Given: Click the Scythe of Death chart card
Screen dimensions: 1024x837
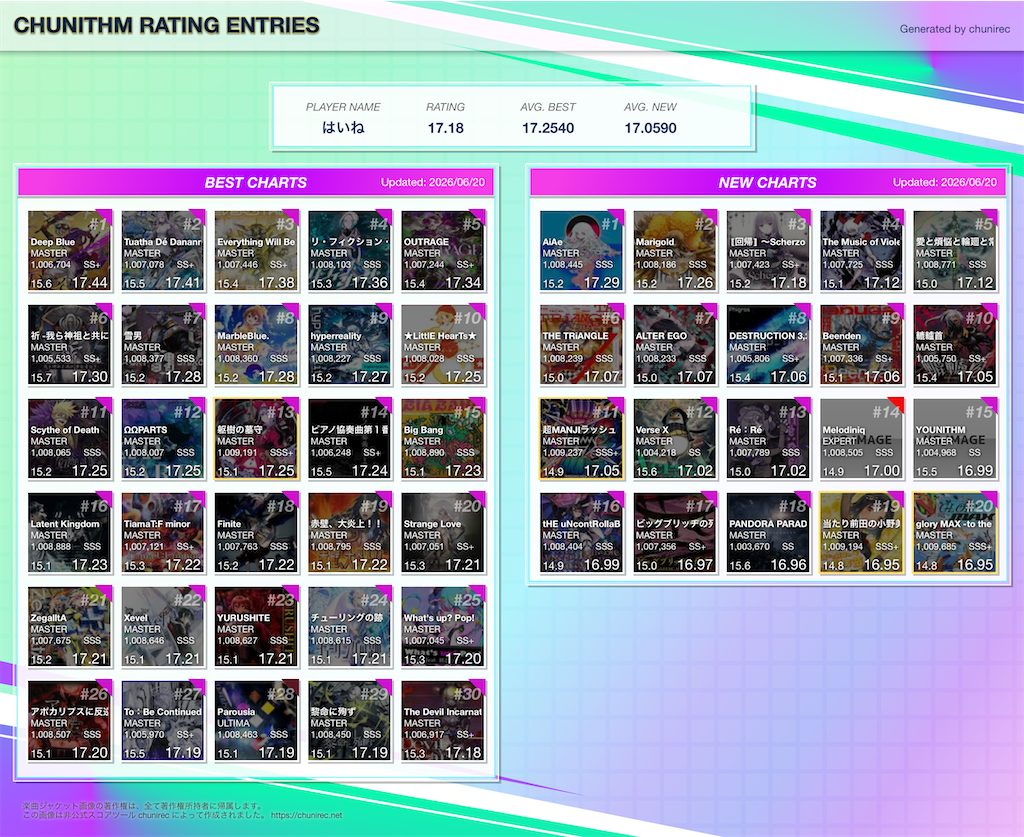Looking at the screenshot, I should coord(70,439).
